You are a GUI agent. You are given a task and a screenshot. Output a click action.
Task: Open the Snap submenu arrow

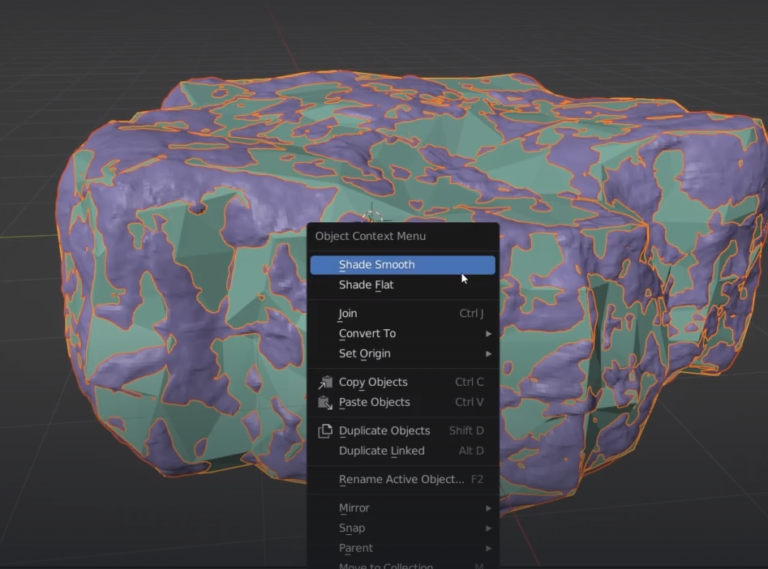click(x=488, y=528)
